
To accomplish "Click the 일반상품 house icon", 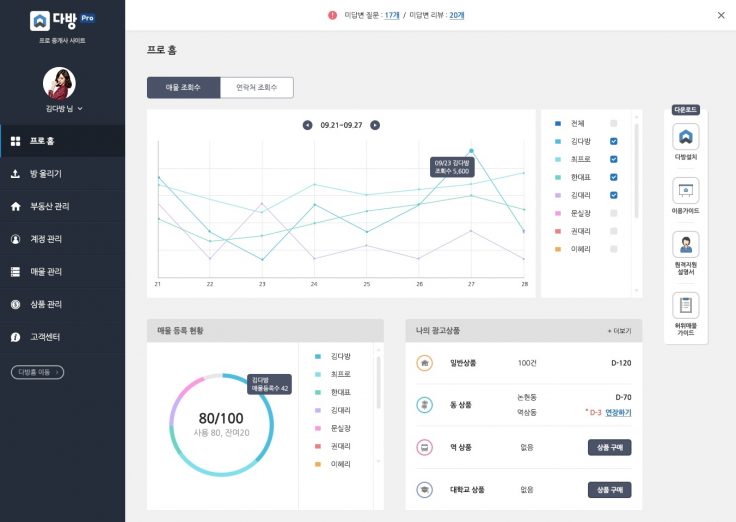I will [424, 363].
